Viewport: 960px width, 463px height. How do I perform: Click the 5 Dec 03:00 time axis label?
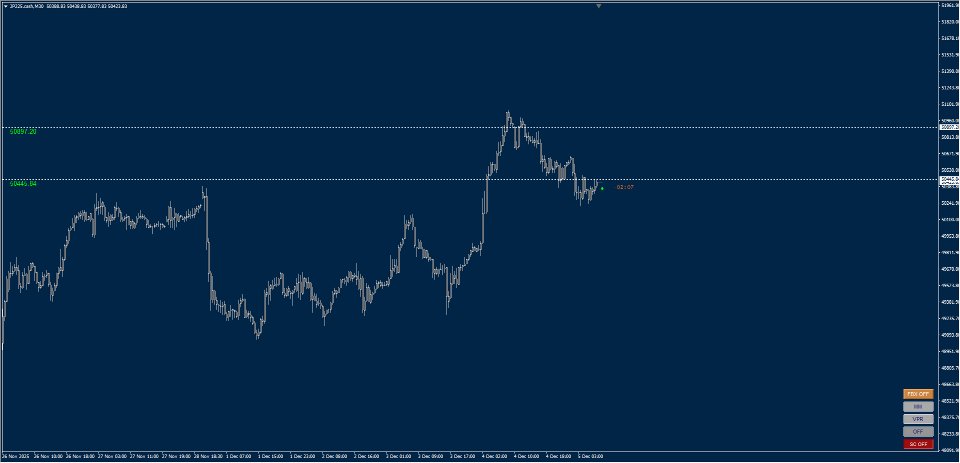(x=591, y=456)
